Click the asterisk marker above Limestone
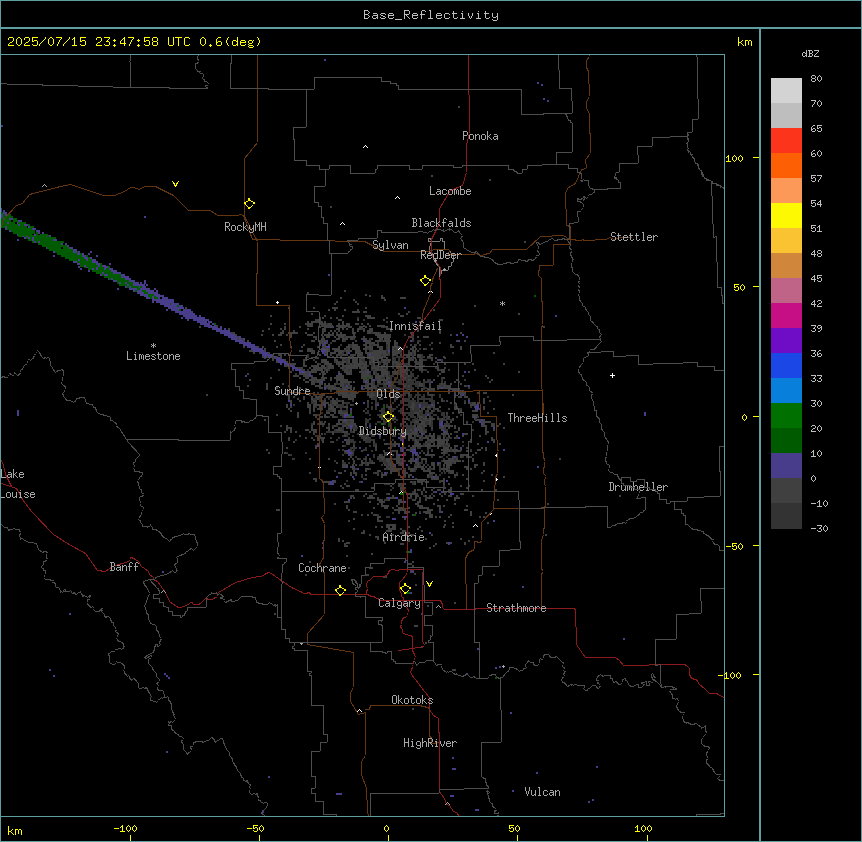The height and width of the screenshot is (842, 862). (x=153, y=346)
